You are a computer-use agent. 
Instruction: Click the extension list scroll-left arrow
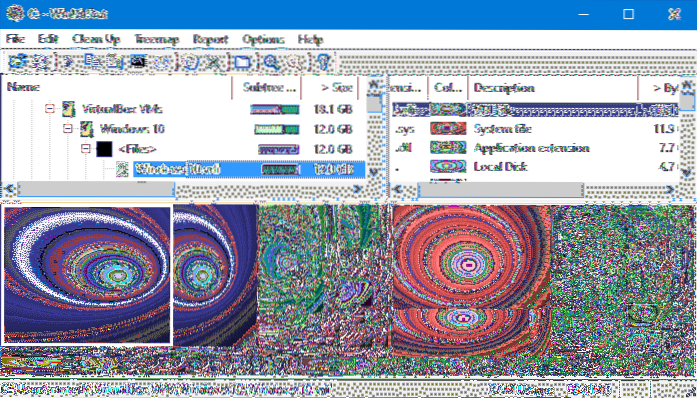398,190
